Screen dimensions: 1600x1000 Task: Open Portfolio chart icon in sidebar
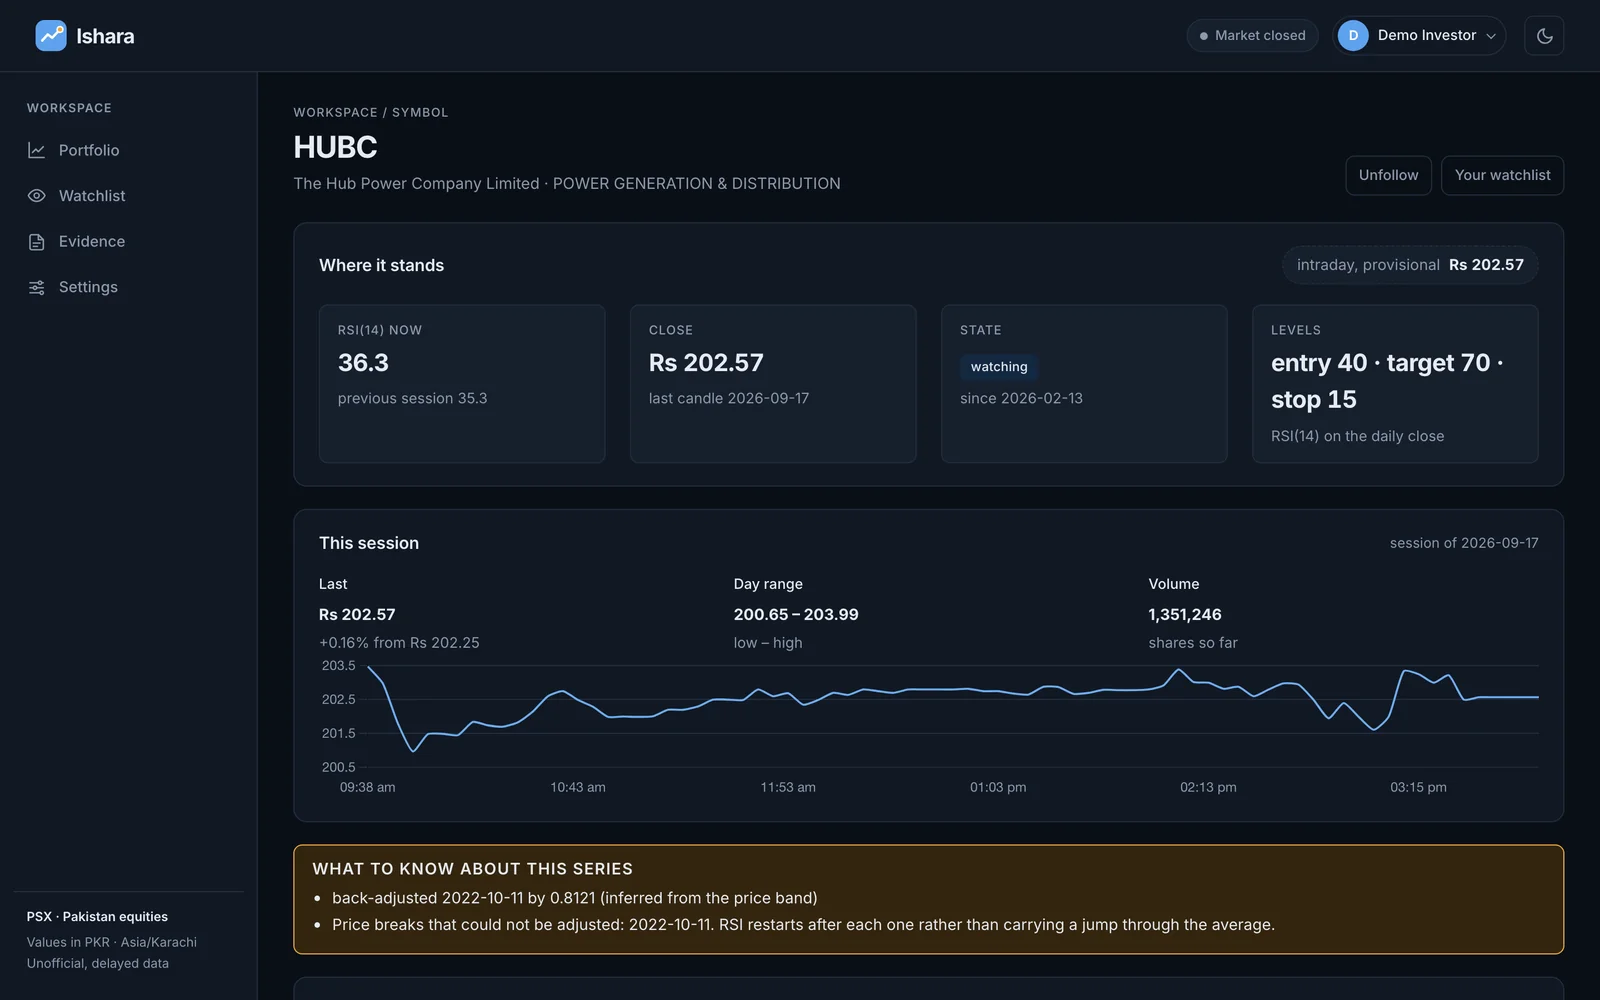pyautogui.click(x=37, y=150)
